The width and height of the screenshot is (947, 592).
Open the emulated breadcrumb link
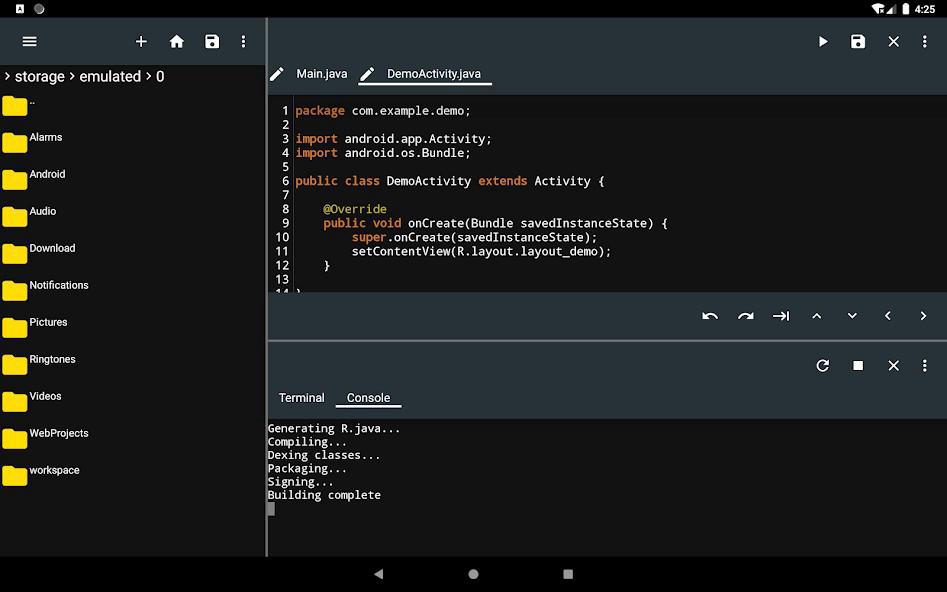pyautogui.click(x=110, y=76)
